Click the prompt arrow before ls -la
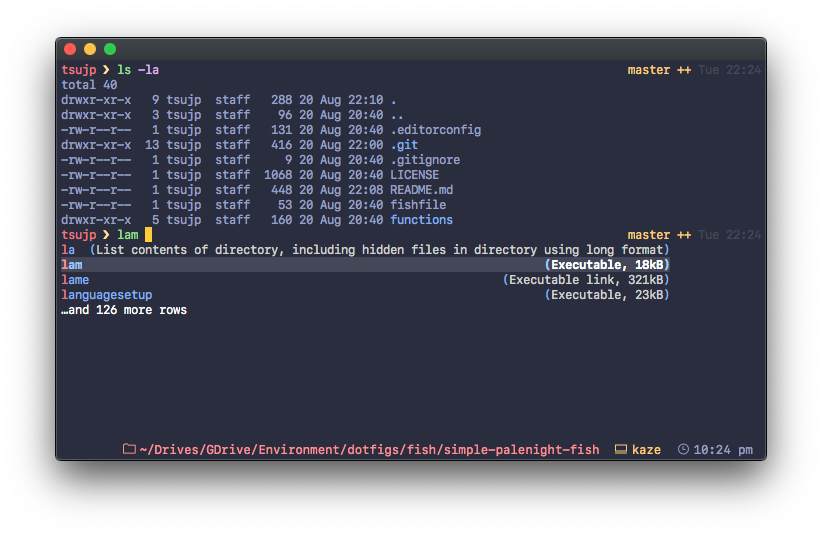 point(106,70)
